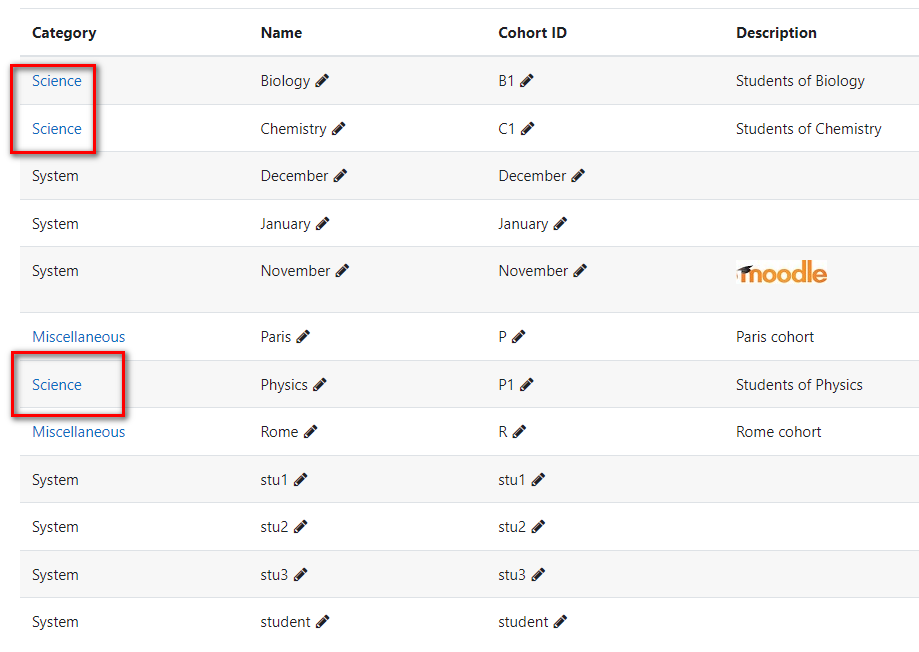Open the Science category in Biology row
The width and height of the screenshot is (919, 652).
[x=57, y=81]
